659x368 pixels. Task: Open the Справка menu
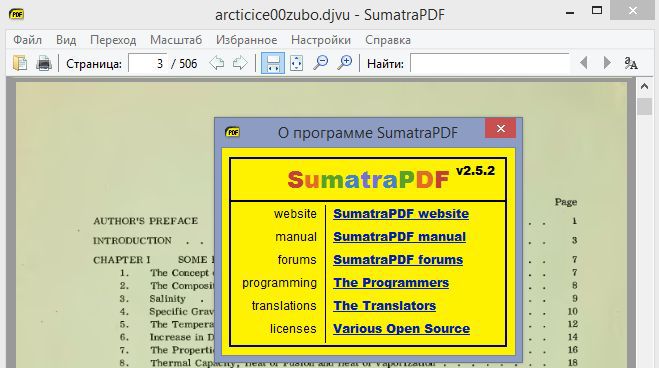(x=387, y=40)
